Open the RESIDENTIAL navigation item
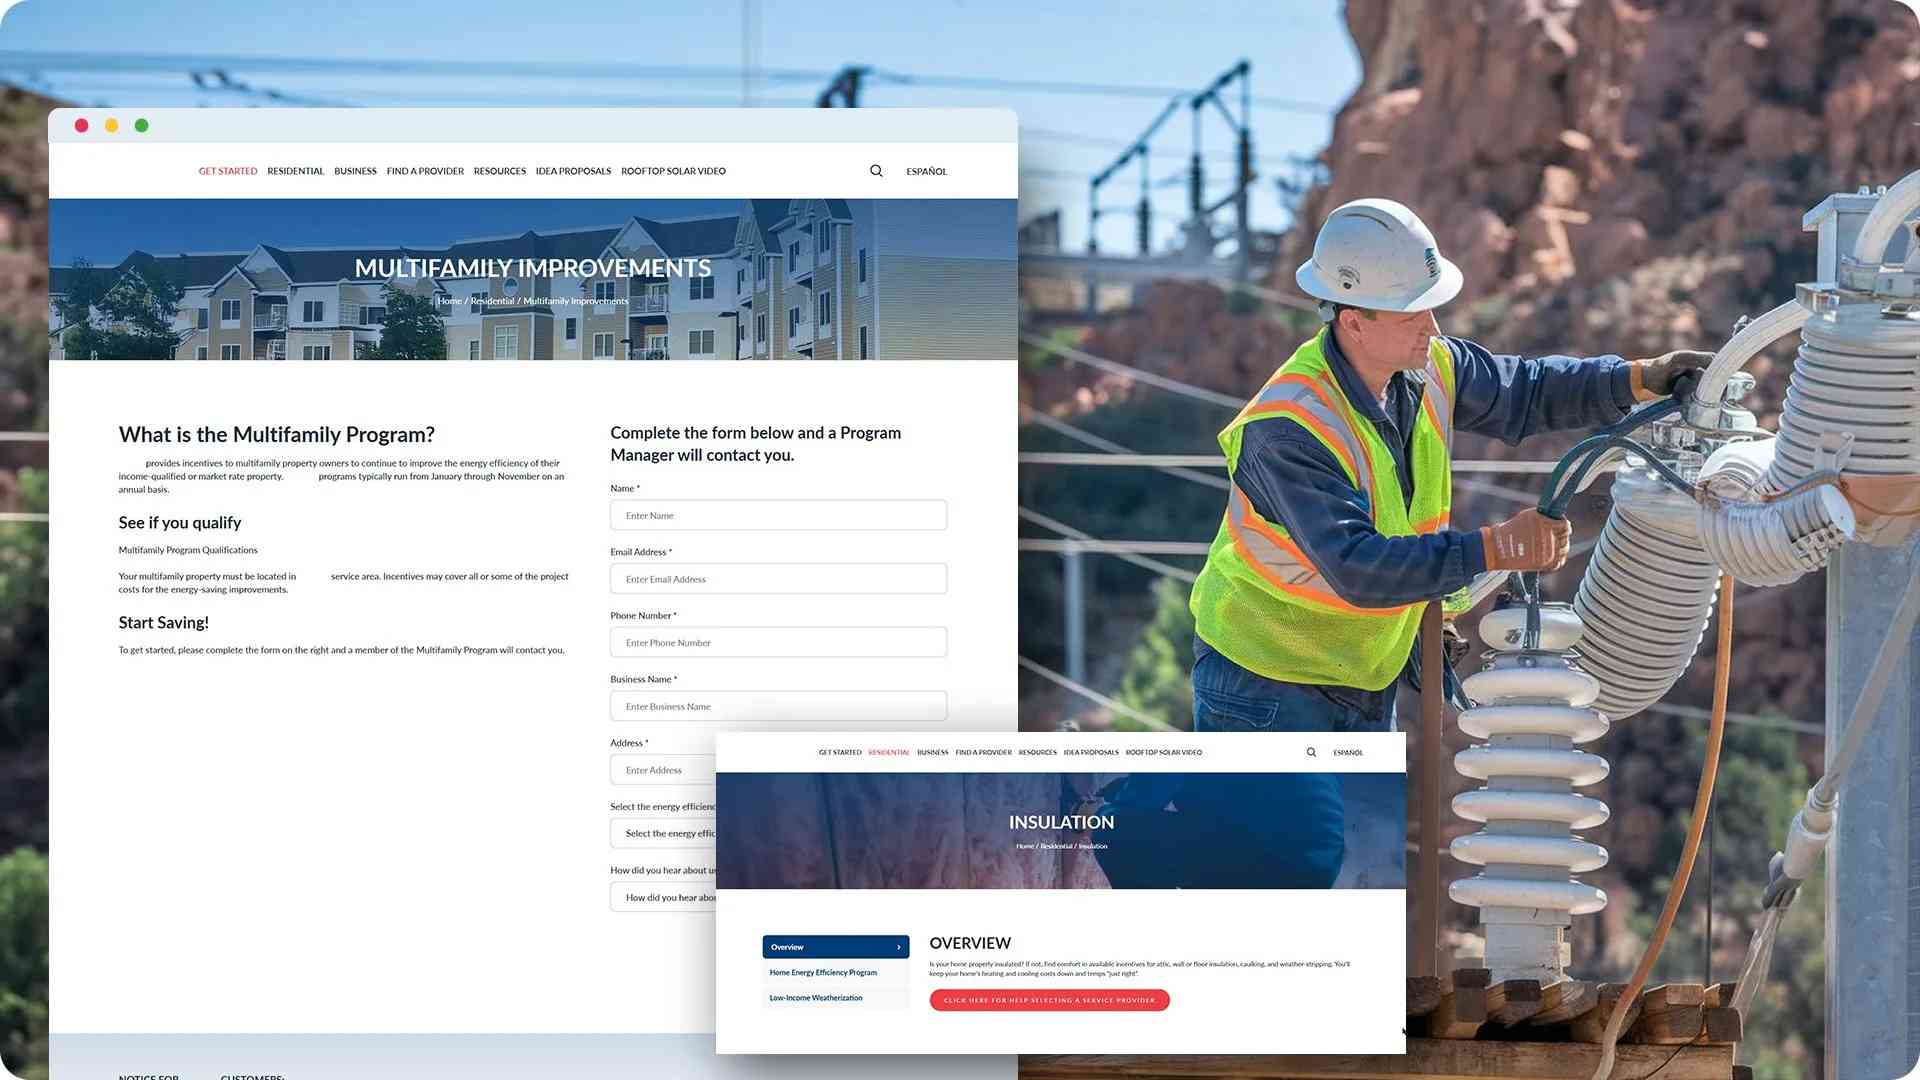 295,171
